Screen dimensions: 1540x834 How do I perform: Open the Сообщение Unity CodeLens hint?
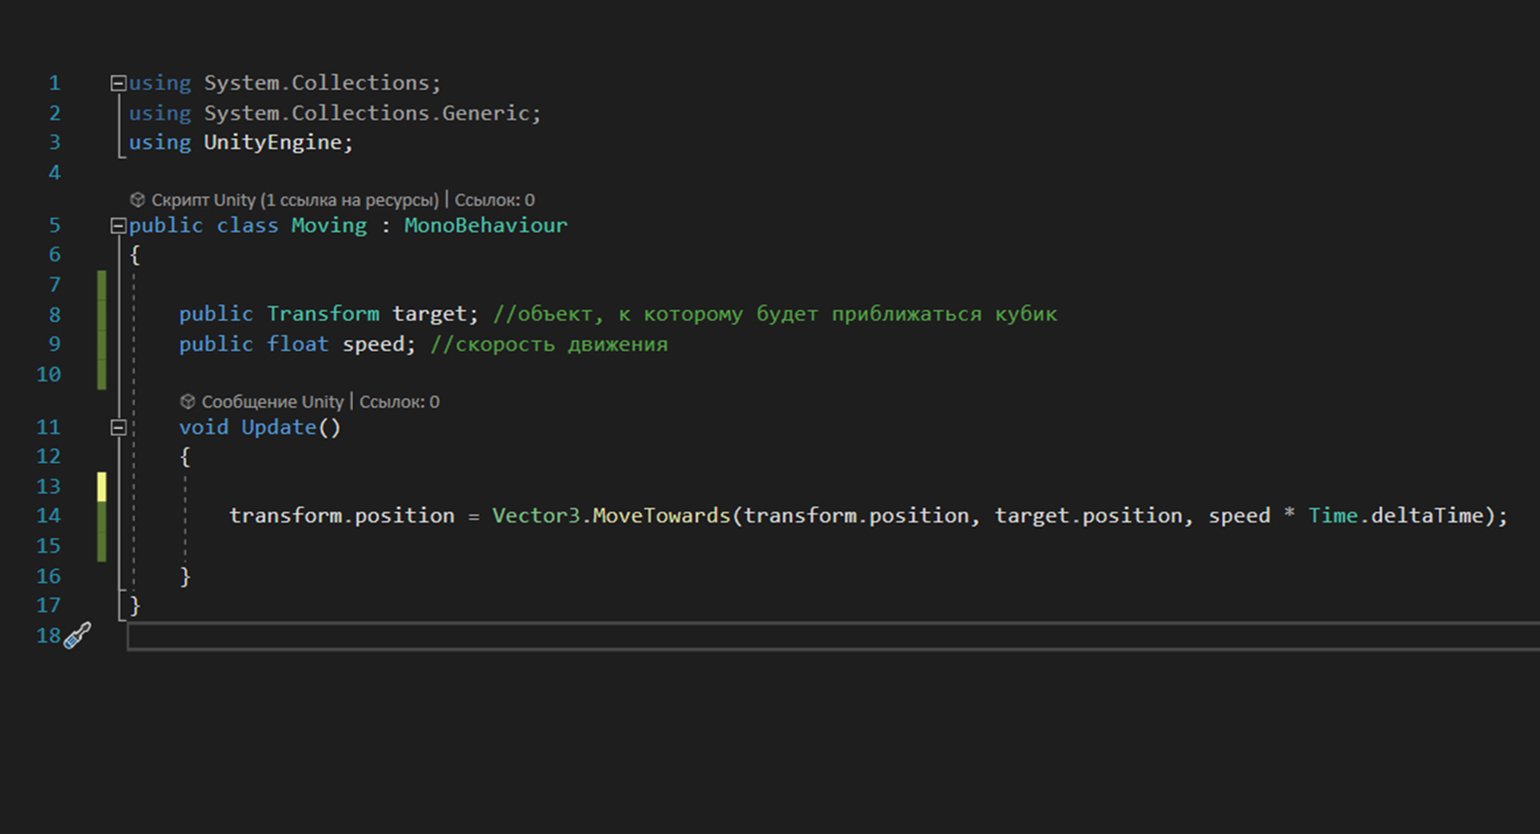coord(272,402)
